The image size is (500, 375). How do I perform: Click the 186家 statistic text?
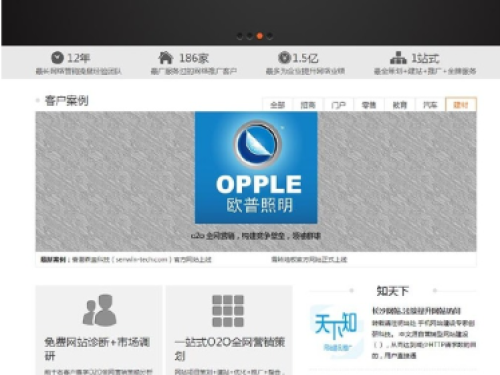point(194,58)
